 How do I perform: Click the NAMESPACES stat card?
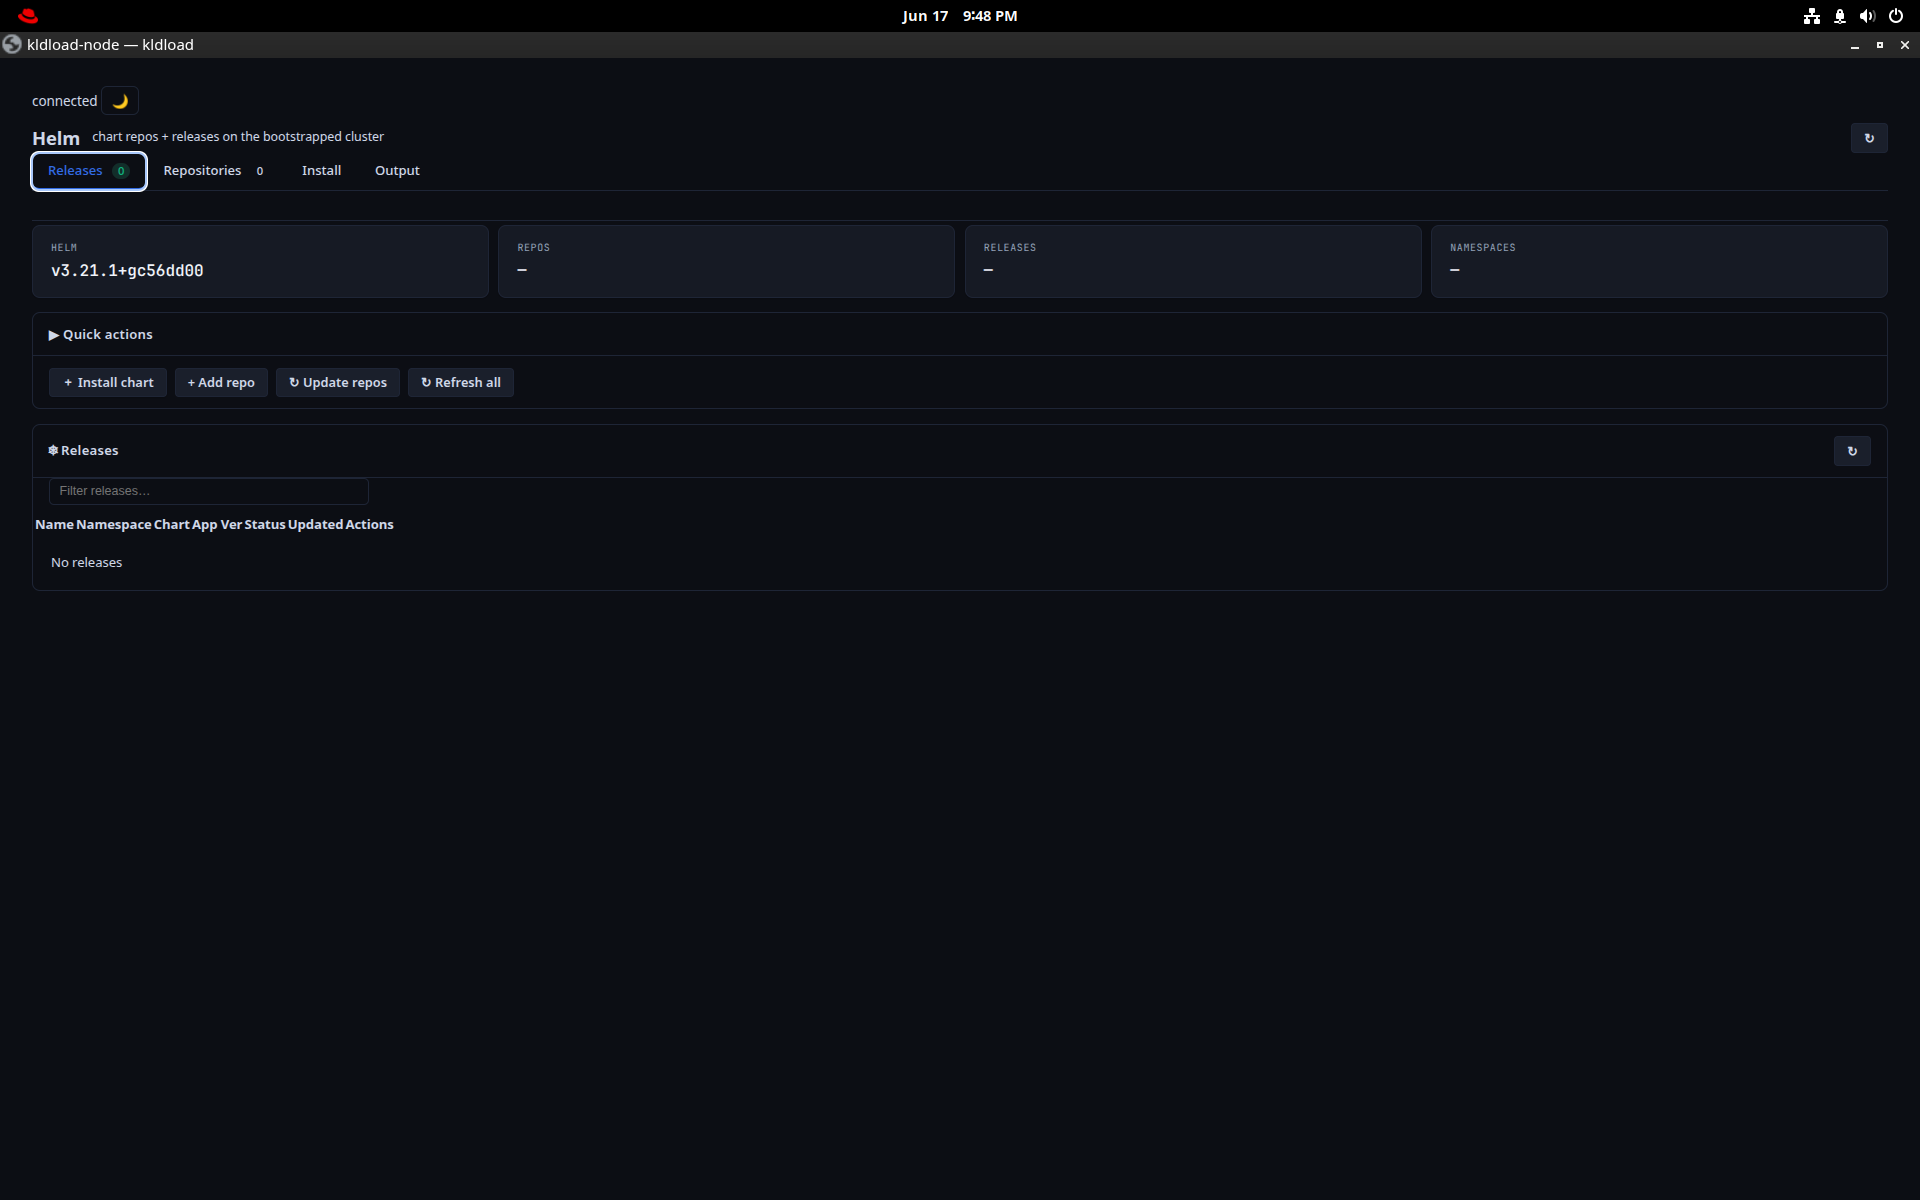[1659, 261]
